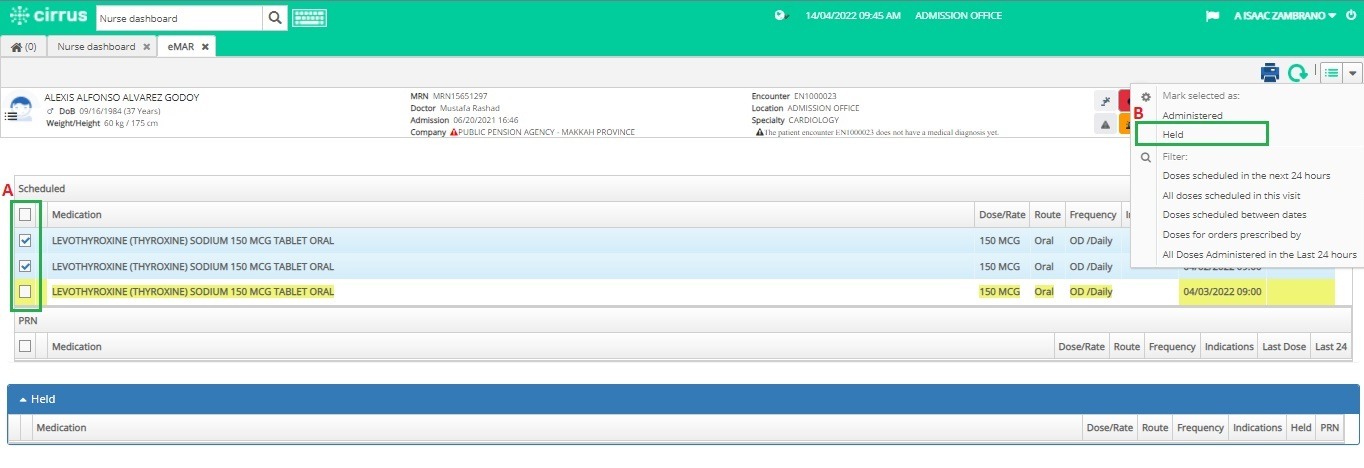Toggle the PRN select-all checkbox

click(x=25, y=346)
